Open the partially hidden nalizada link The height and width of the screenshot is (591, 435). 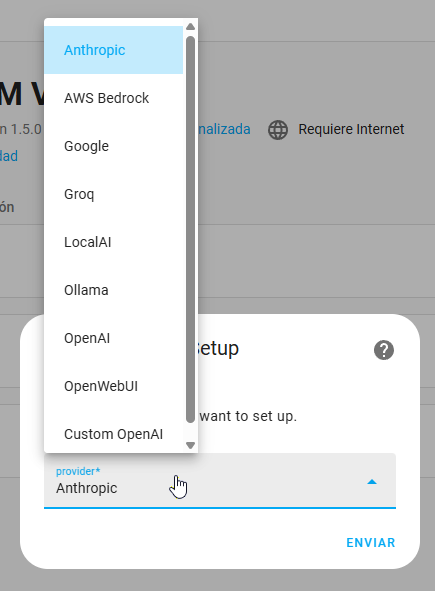[224, 129]
